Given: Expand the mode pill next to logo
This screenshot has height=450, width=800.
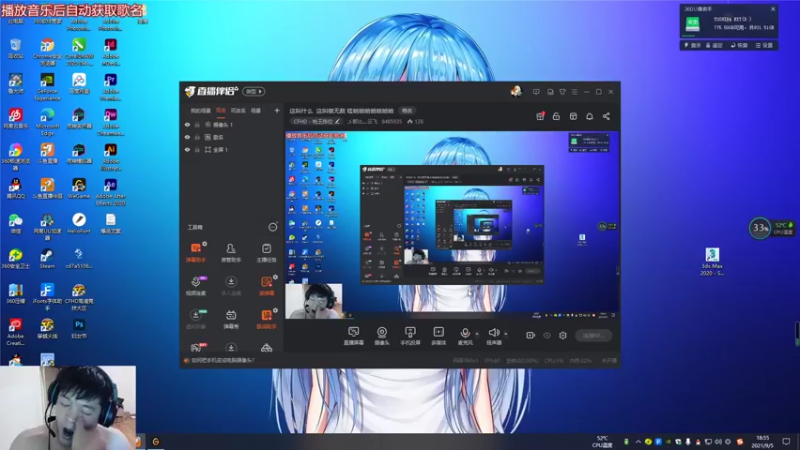Looking at the screenshot, I should 254,91.
